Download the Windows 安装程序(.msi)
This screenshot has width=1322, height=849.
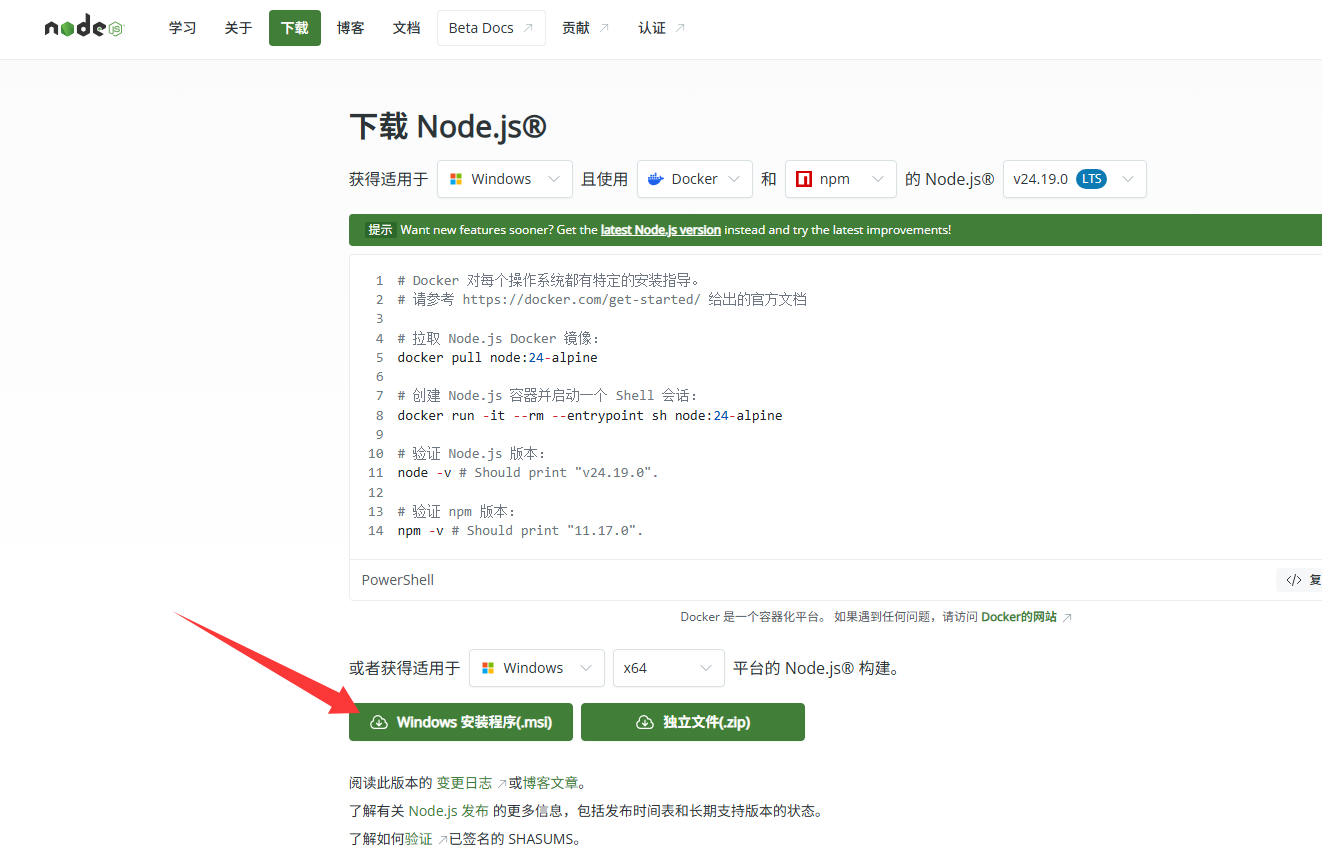(x=461, y=722)
